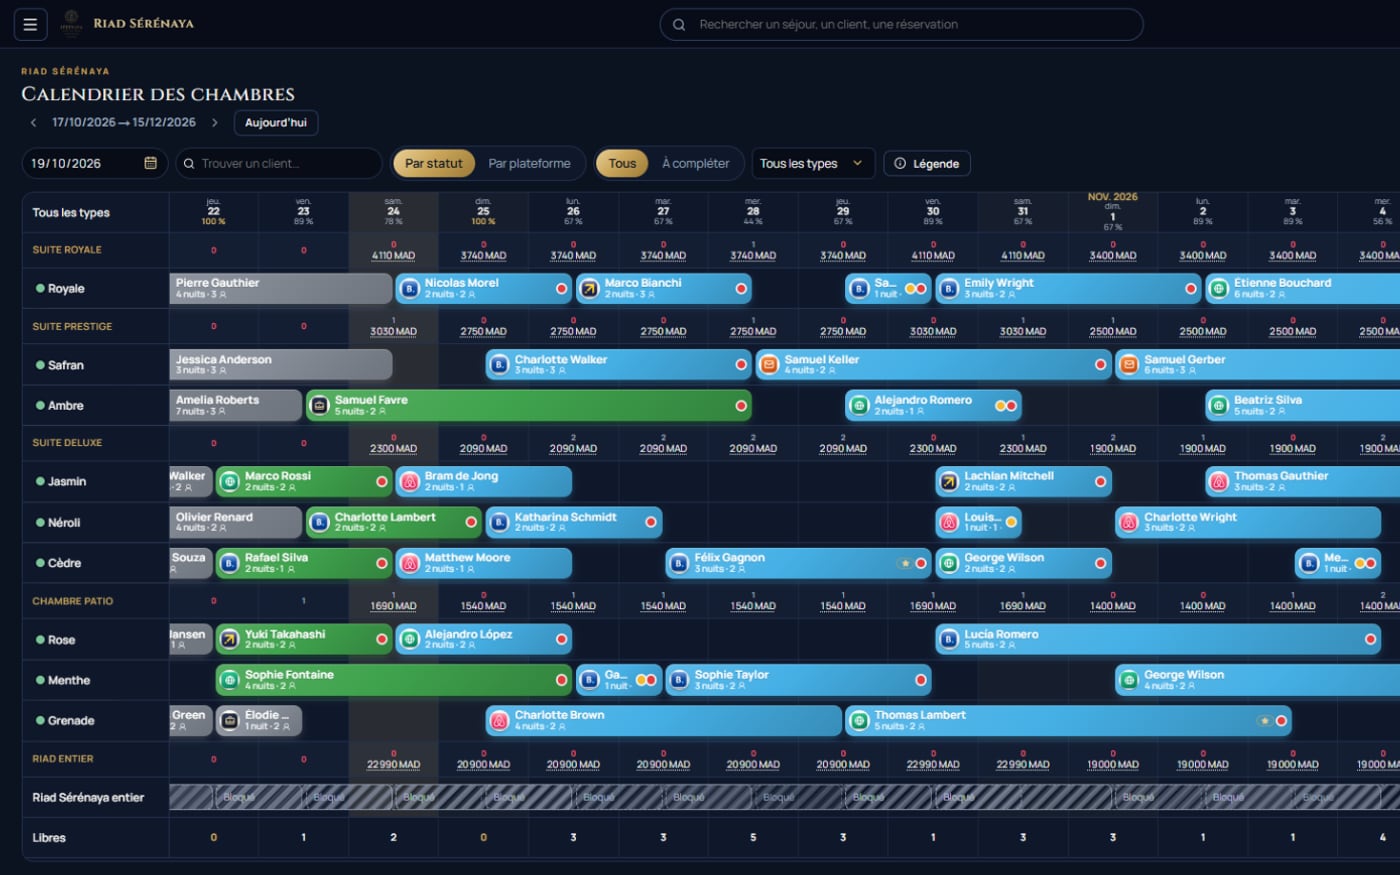1400x875 pixels.
Task: Open Félix Gagnon's reservation in Cèdre
Action: tap(798, 563)
